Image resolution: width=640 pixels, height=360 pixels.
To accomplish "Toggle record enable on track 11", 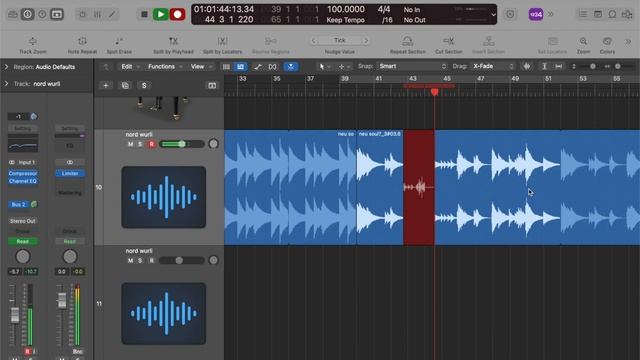I will point(151,260).
